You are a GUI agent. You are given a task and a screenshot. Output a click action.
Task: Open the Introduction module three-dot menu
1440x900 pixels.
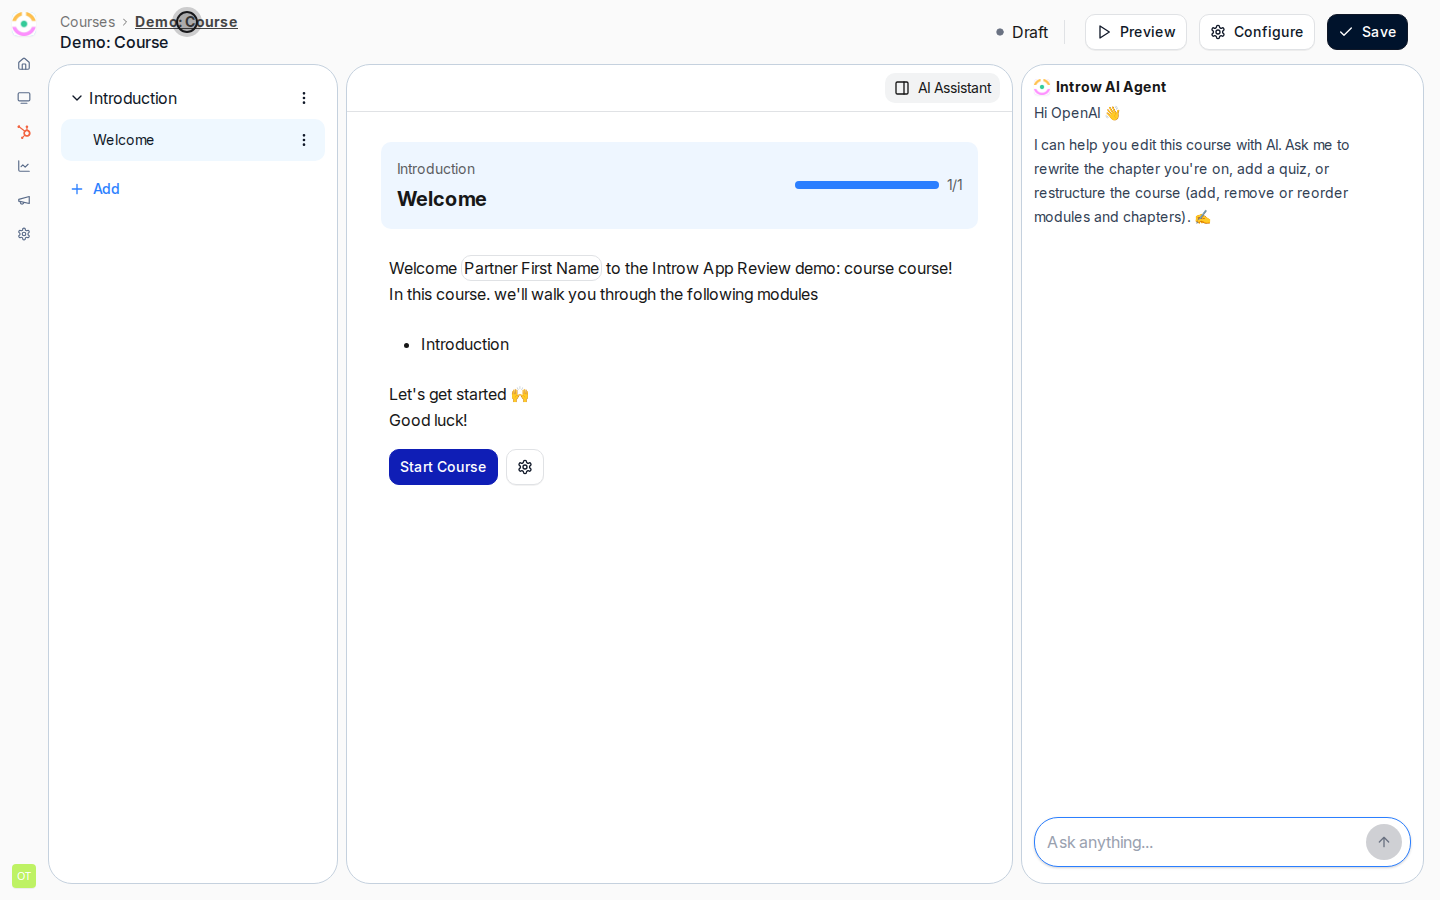(304, 98)
